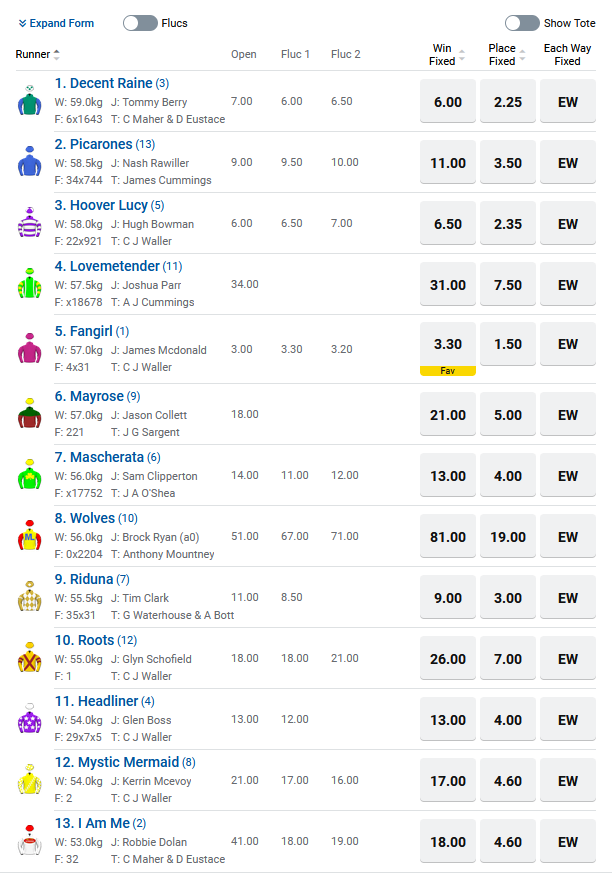Click Headliner's purple spotted silks icon
This screenshot has width=612, height=873.
30,719
